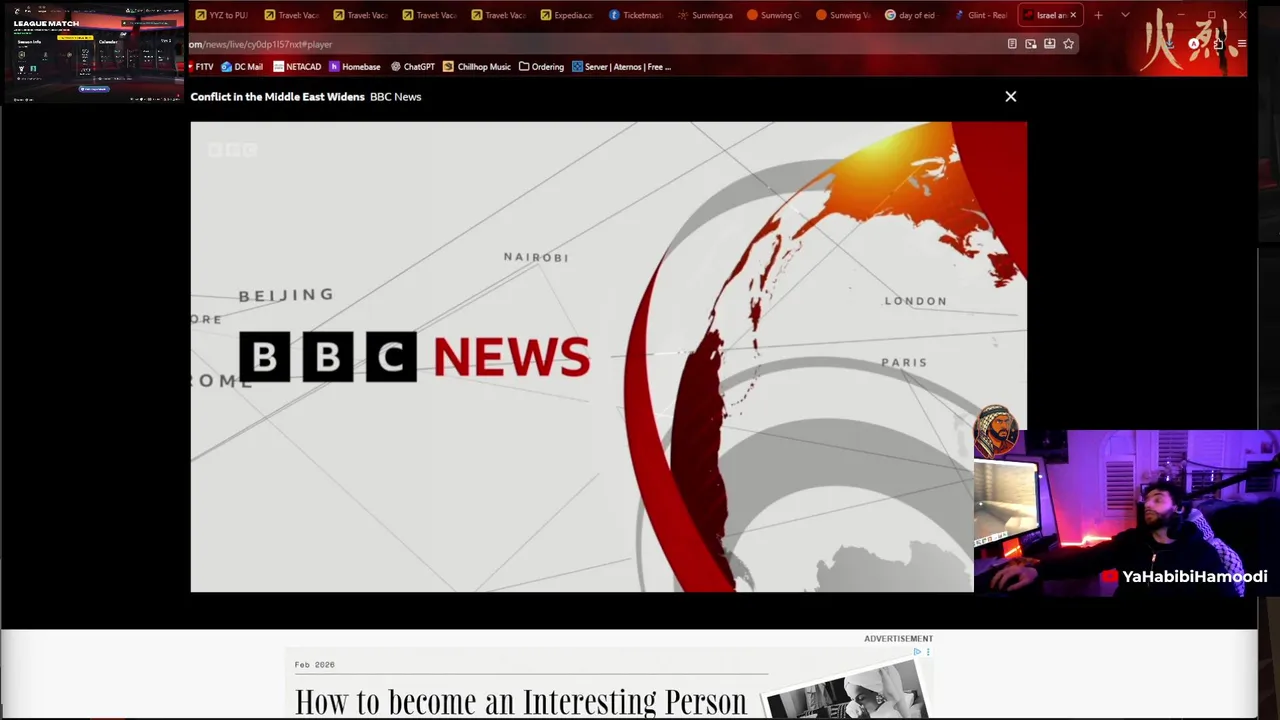
Task: Open the NETACAD bookmark
Action: pyautogui.click(x=297, y=67)
